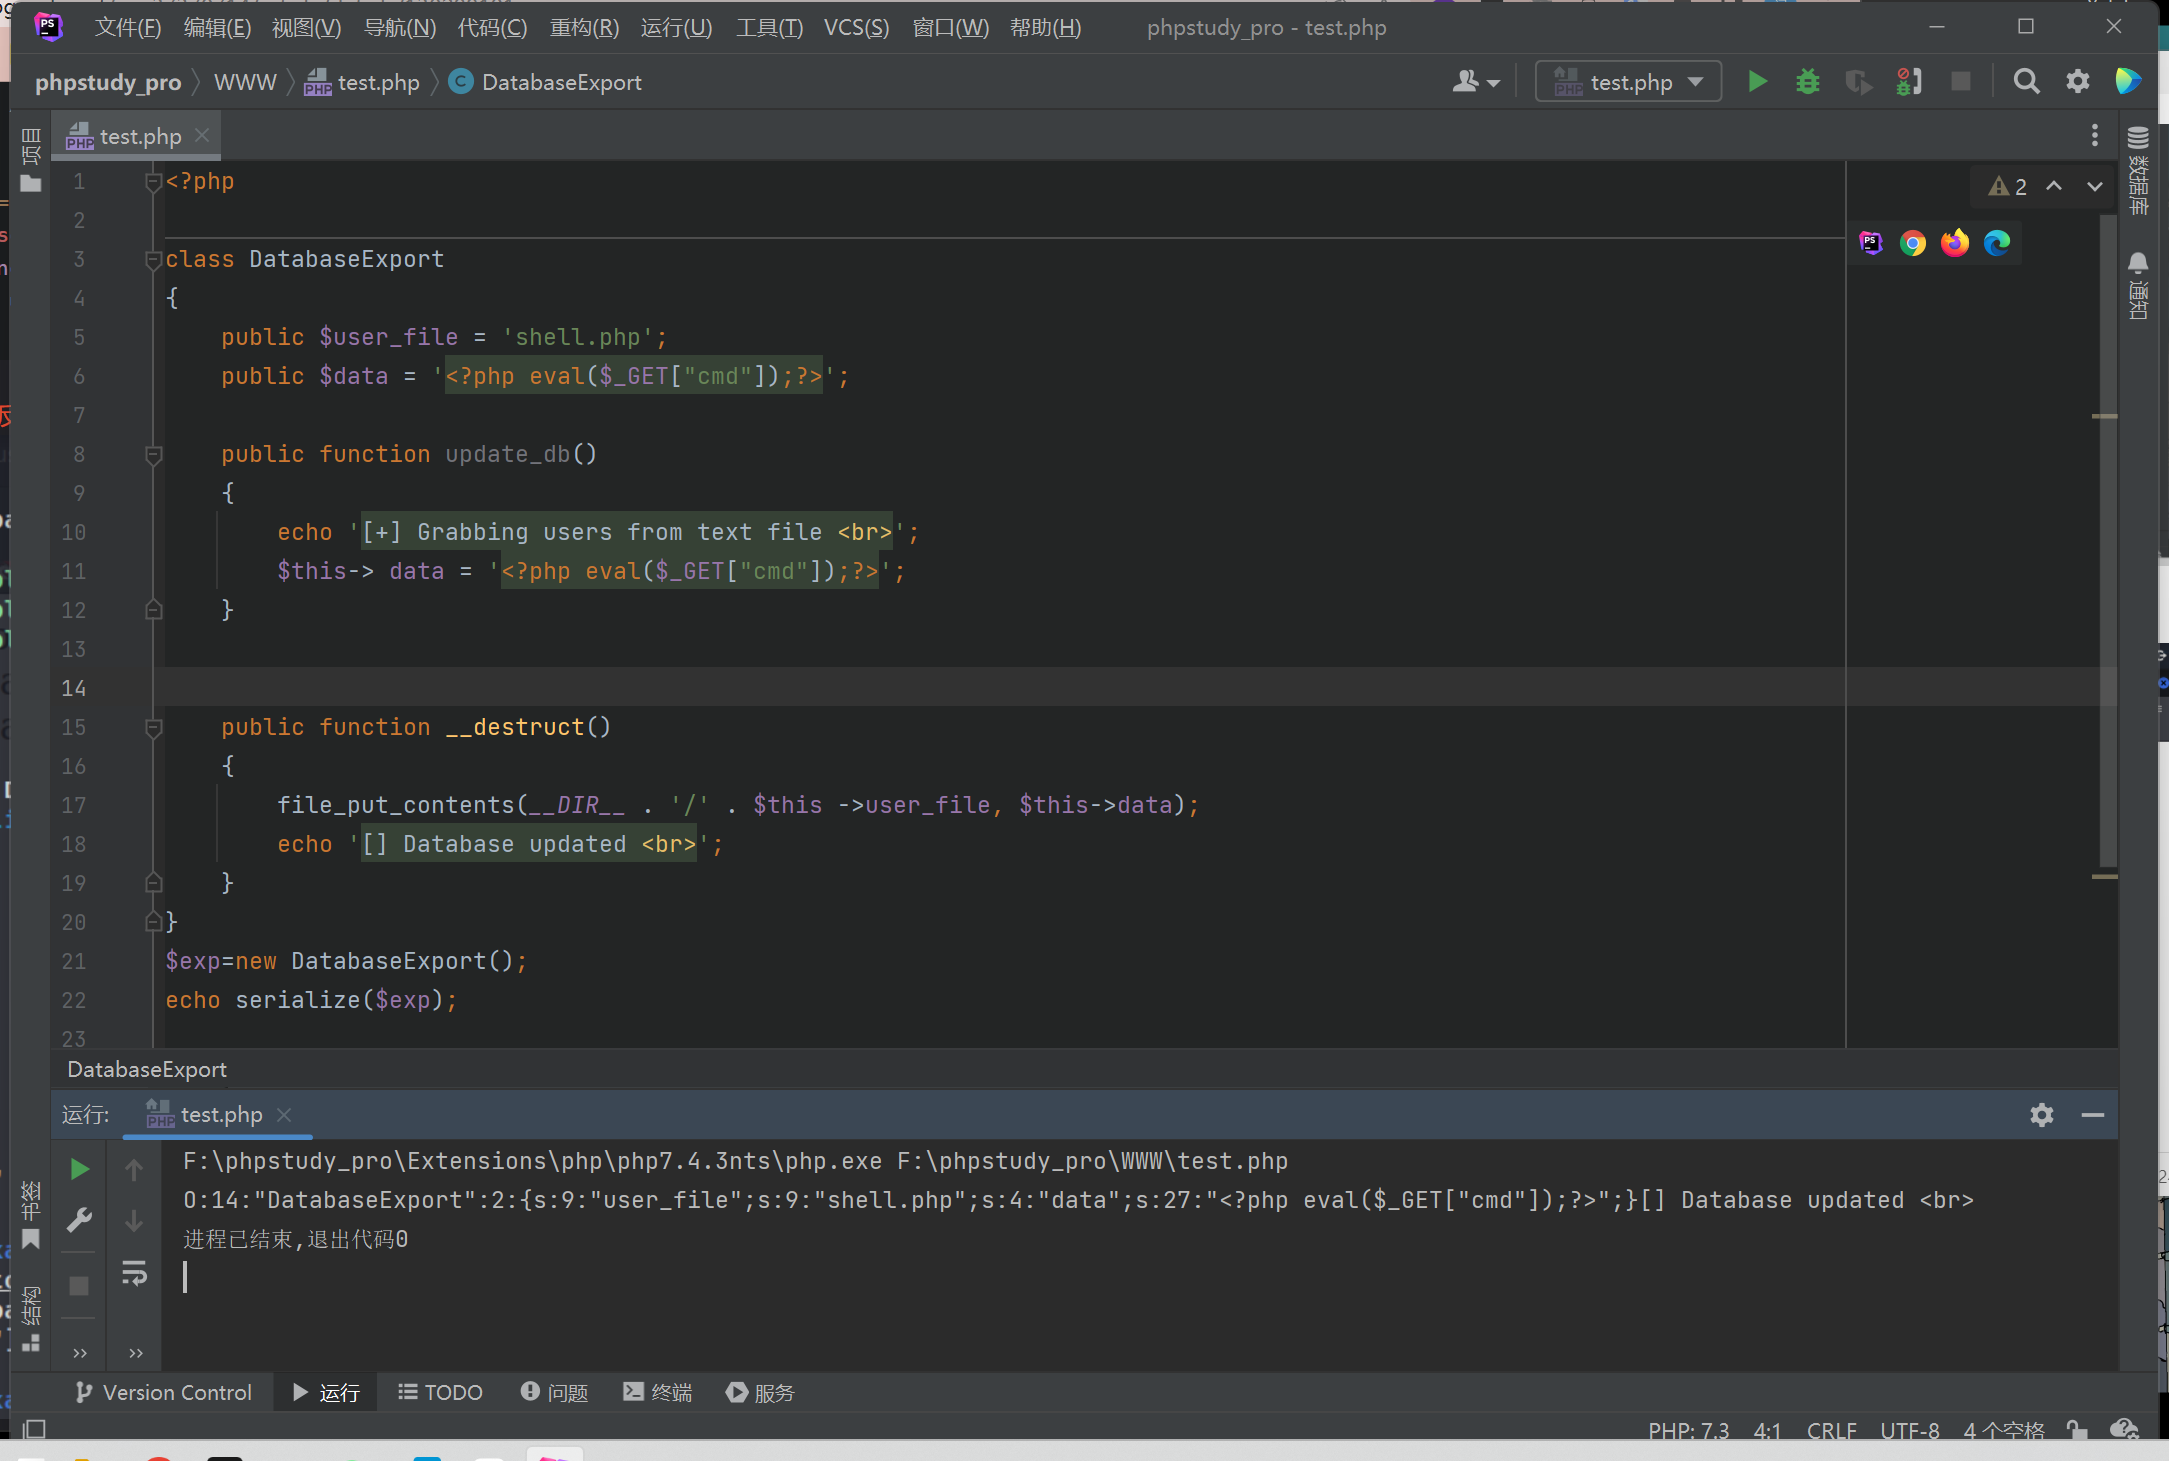The height and width of the screenshot is (1461, 2169).
Task: Run test.php with the green toolbar play icon
Action: (x=1757, y=81)
